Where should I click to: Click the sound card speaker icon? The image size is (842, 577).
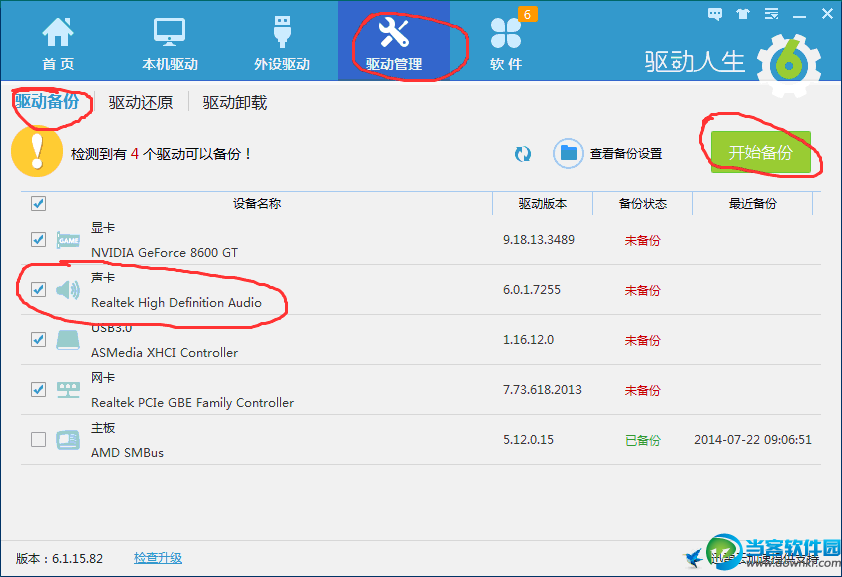point(68,290)
